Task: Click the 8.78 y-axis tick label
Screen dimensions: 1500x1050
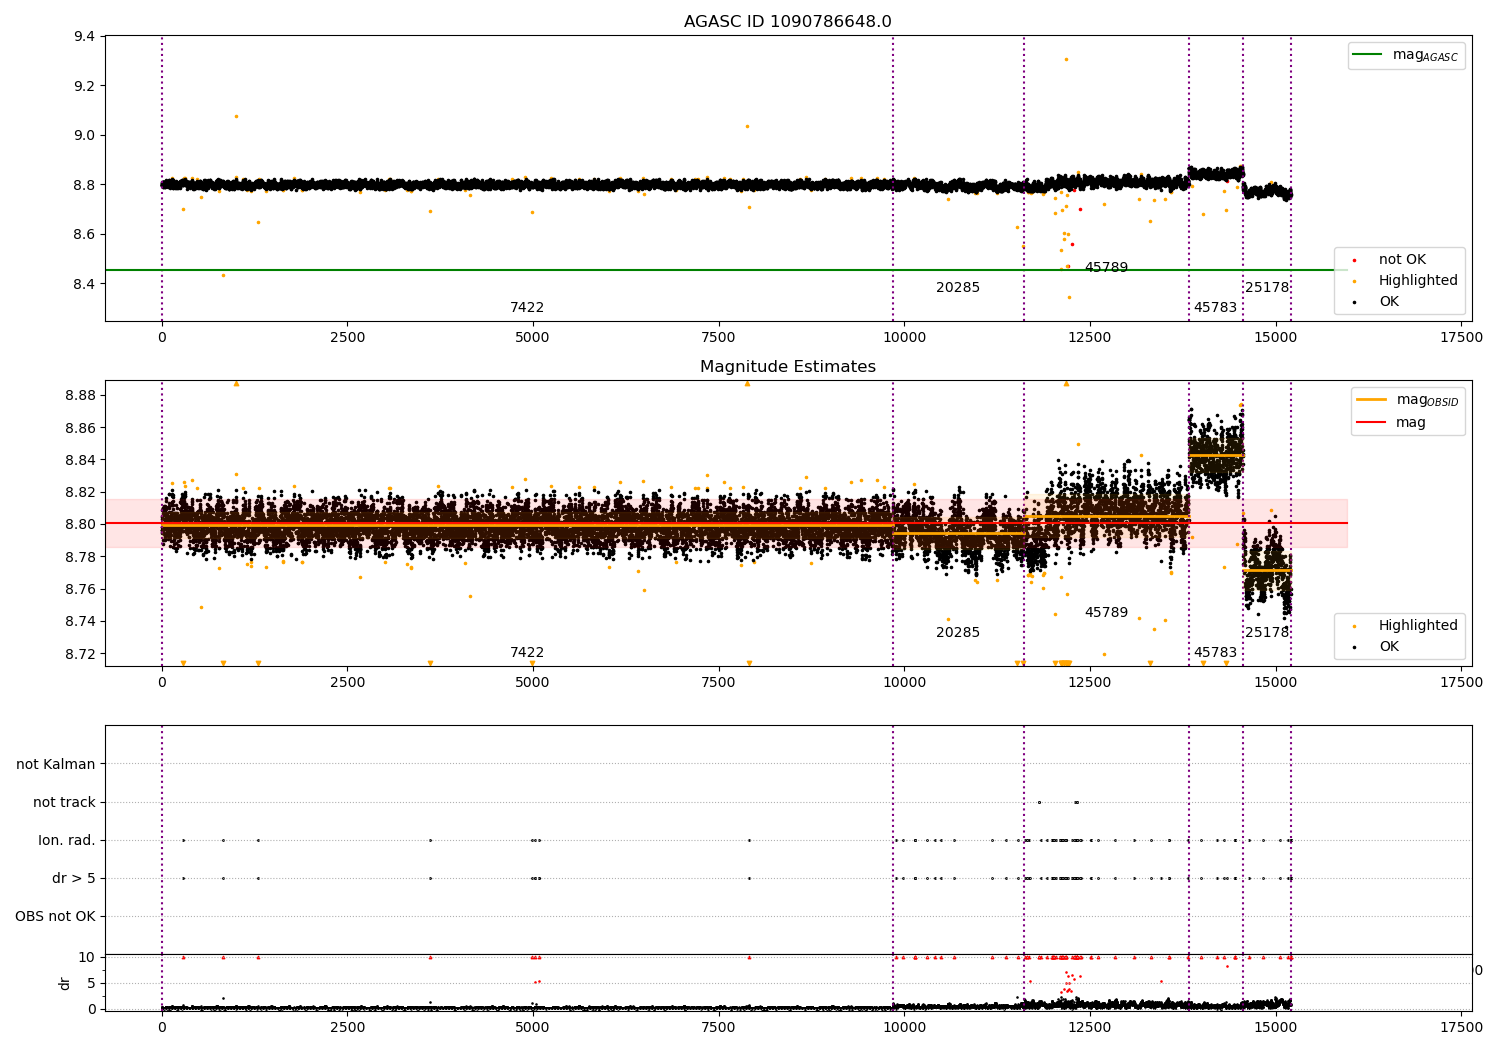Action: (80, 557)
